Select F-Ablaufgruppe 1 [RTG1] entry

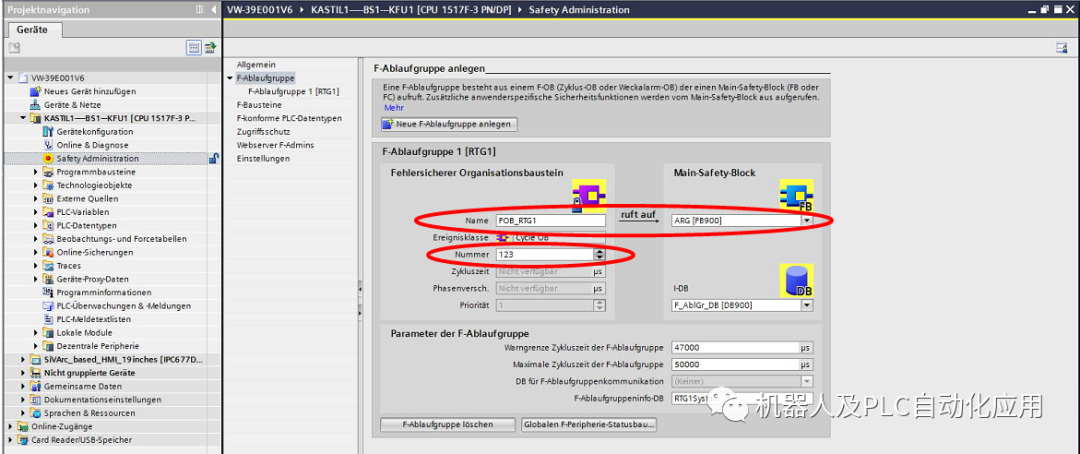293,92
